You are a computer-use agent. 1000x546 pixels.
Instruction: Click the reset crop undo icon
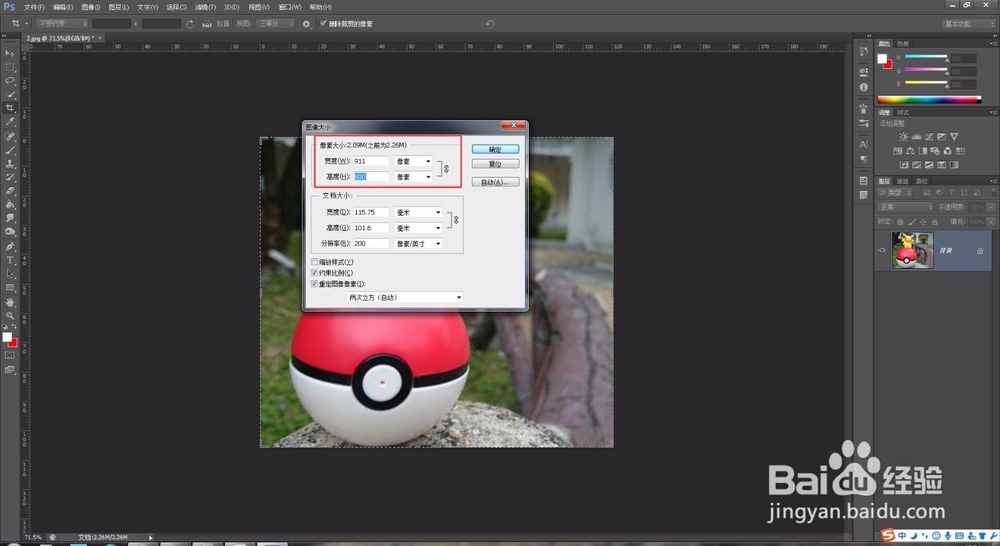click(490, 24)
